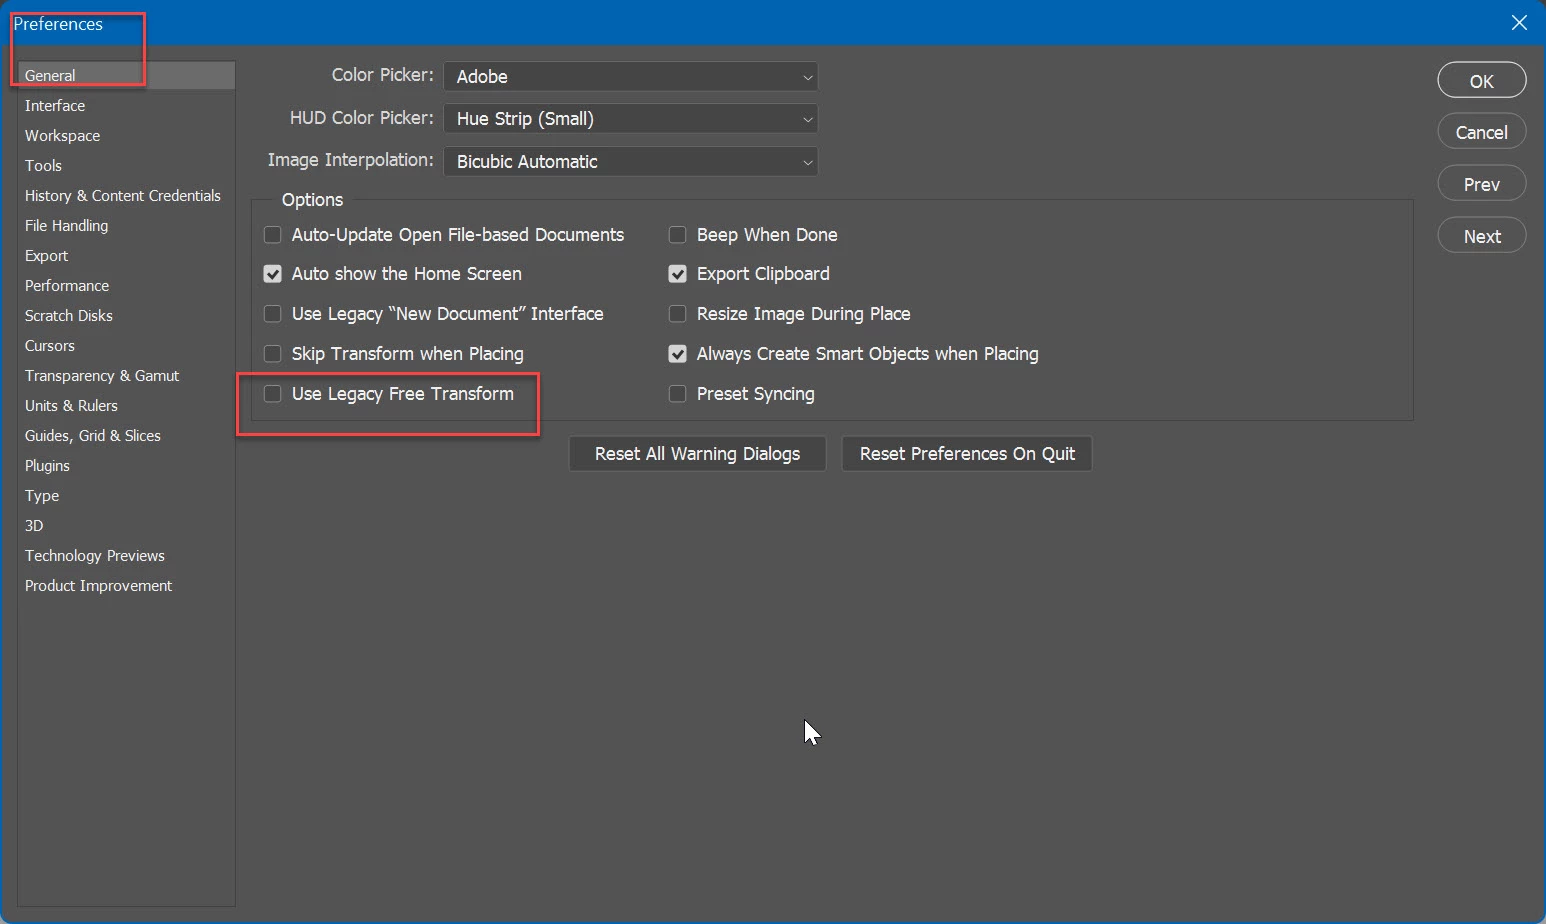Open Export preferences
This screenshot has width=1546, height=924.
point(126,256)
